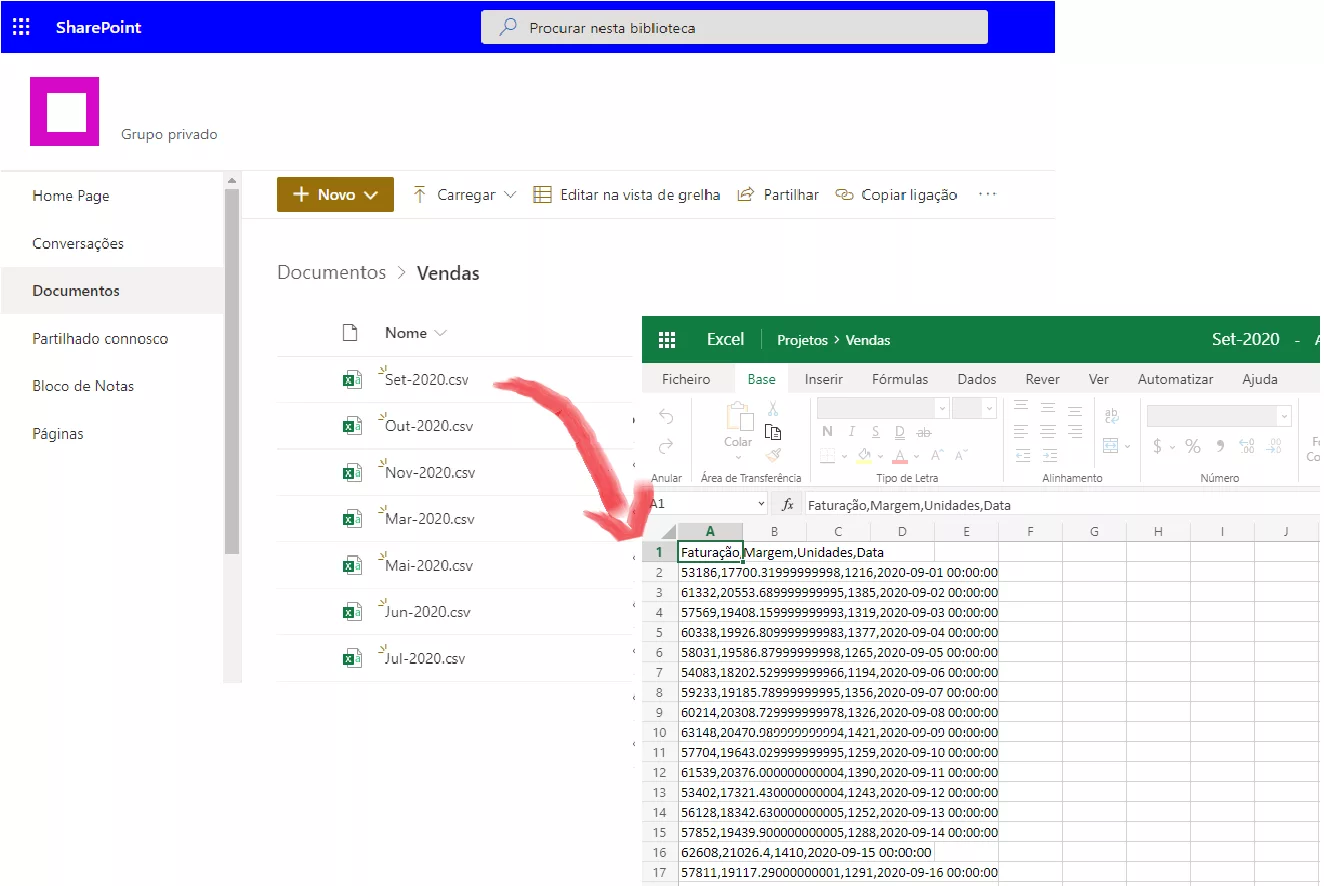
Task: Click the decrease font size icon
Action: click(x=961, y=456)
